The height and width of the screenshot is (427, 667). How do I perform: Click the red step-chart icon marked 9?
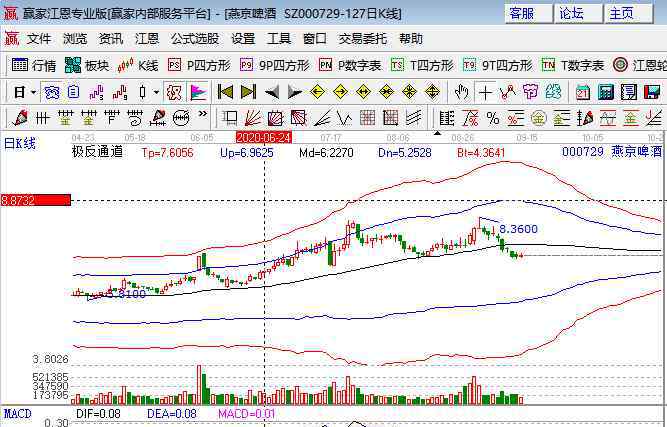pos(120,92)
